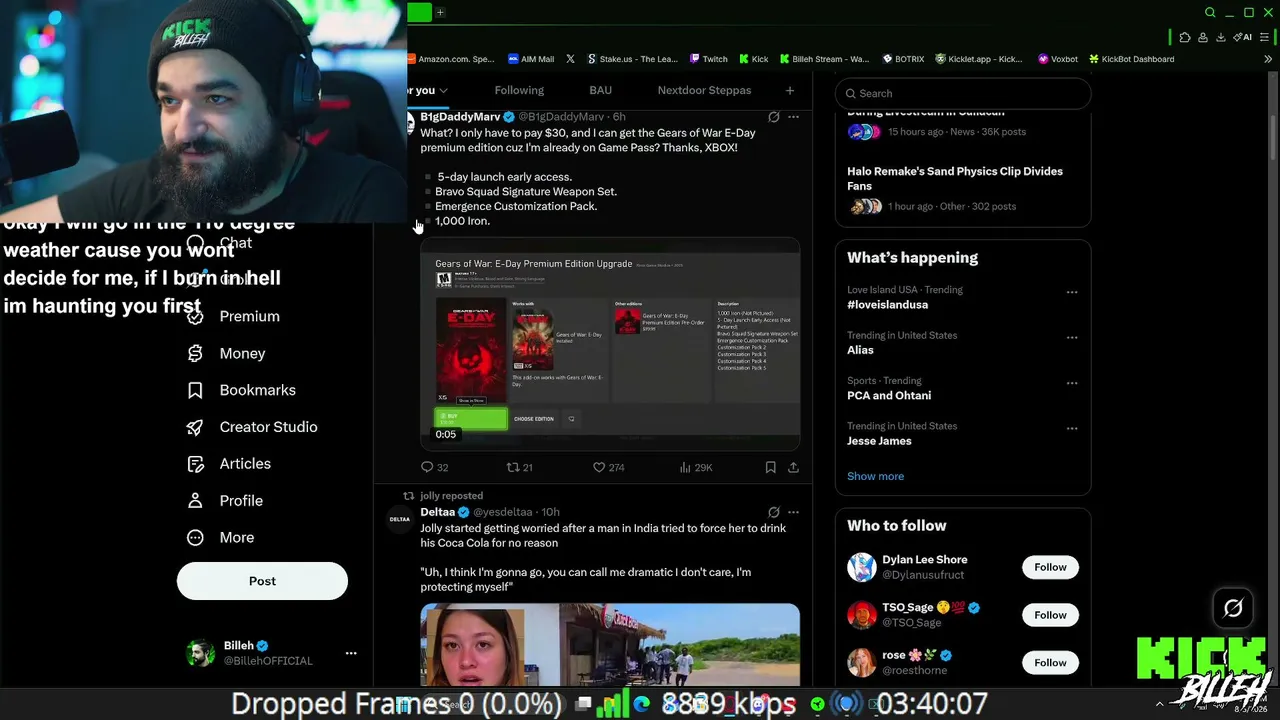Screen dimensions: 1280x720
Task: Show hidden bookmarks with overflow chevron
Action: [1268, 59]
